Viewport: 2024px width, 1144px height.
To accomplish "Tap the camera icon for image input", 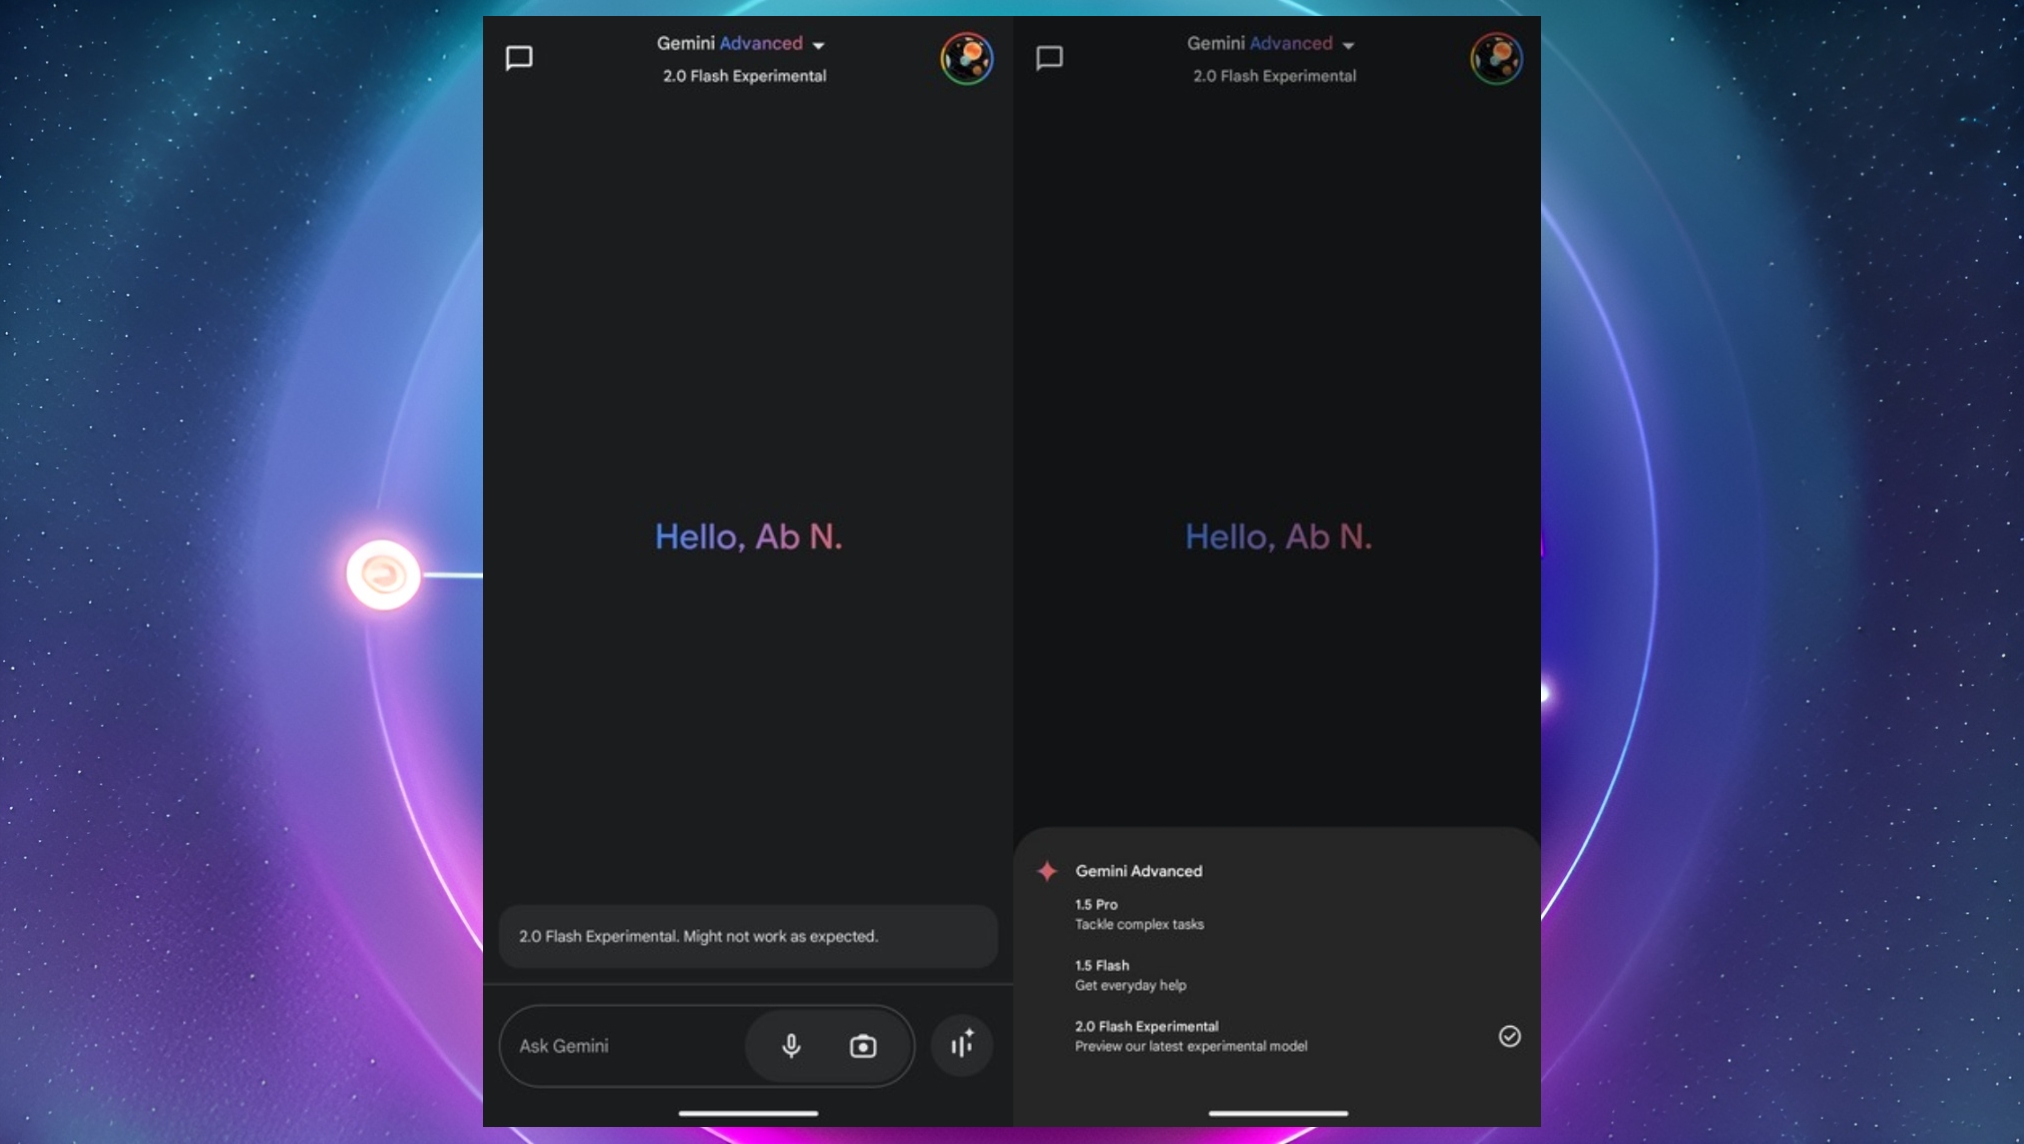I will pos(862,1045).
